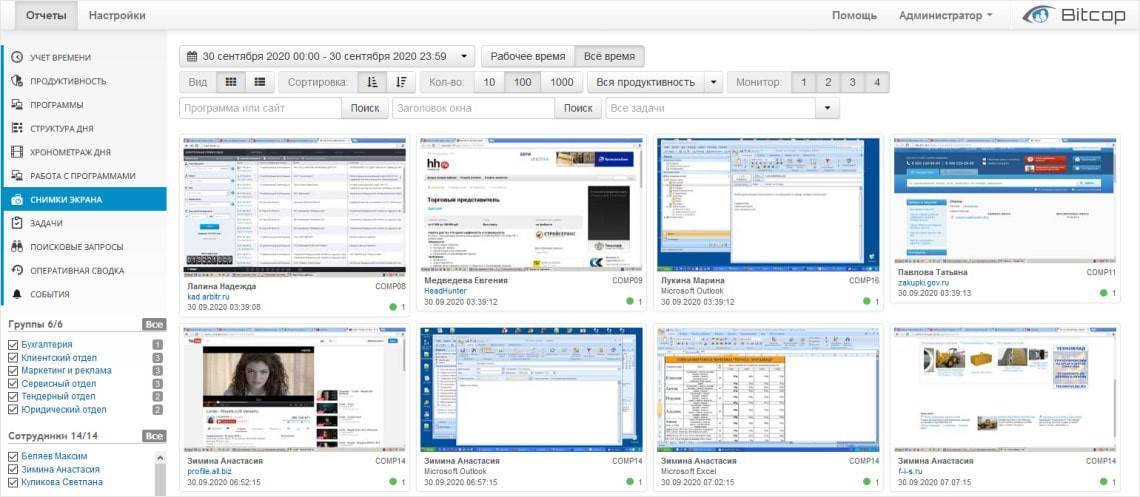Image resolution: width=1140 pixels, height=497 pixels.
Task: Switch to list view icon
Action: (259, 82)
